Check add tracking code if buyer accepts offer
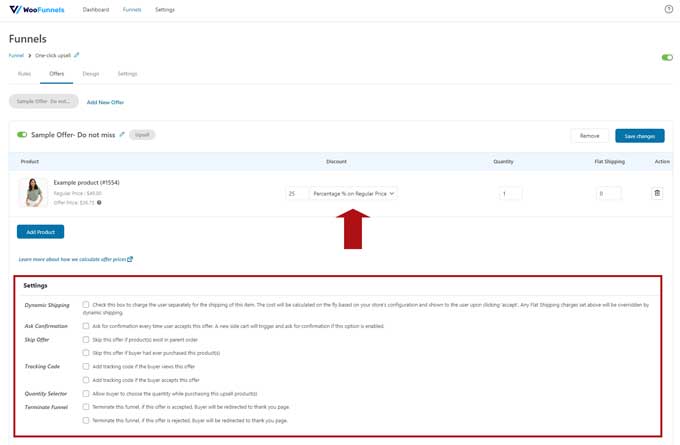680x445 pixels. click(x=86, y=380)
